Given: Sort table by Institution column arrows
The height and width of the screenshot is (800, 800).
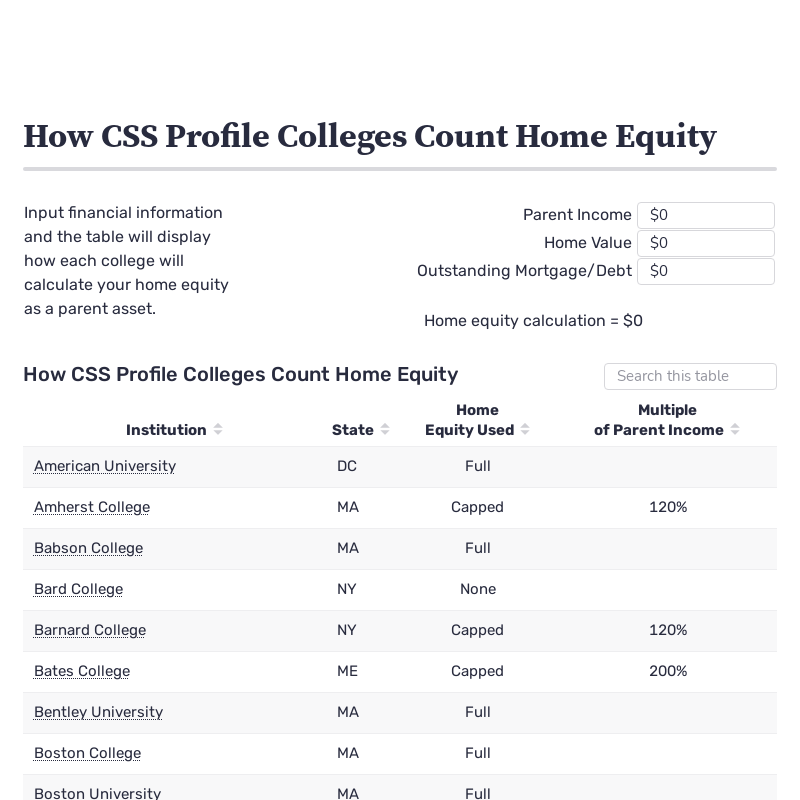Looking at the screenshot, I should click(x=218, y=430).
